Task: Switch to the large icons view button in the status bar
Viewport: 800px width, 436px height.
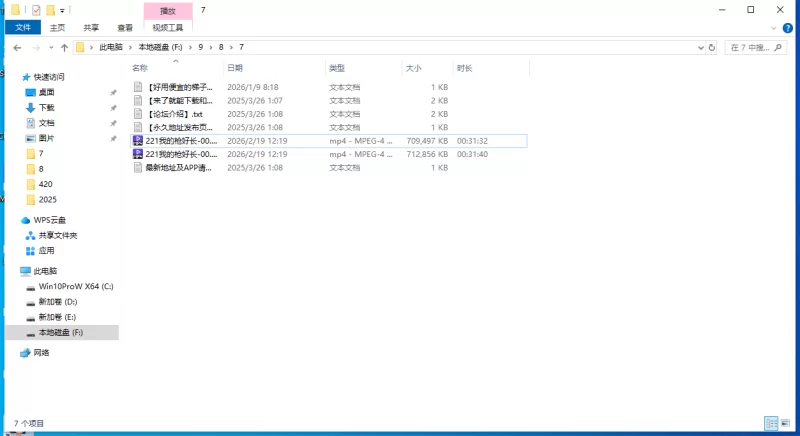Action: (786, 423)
